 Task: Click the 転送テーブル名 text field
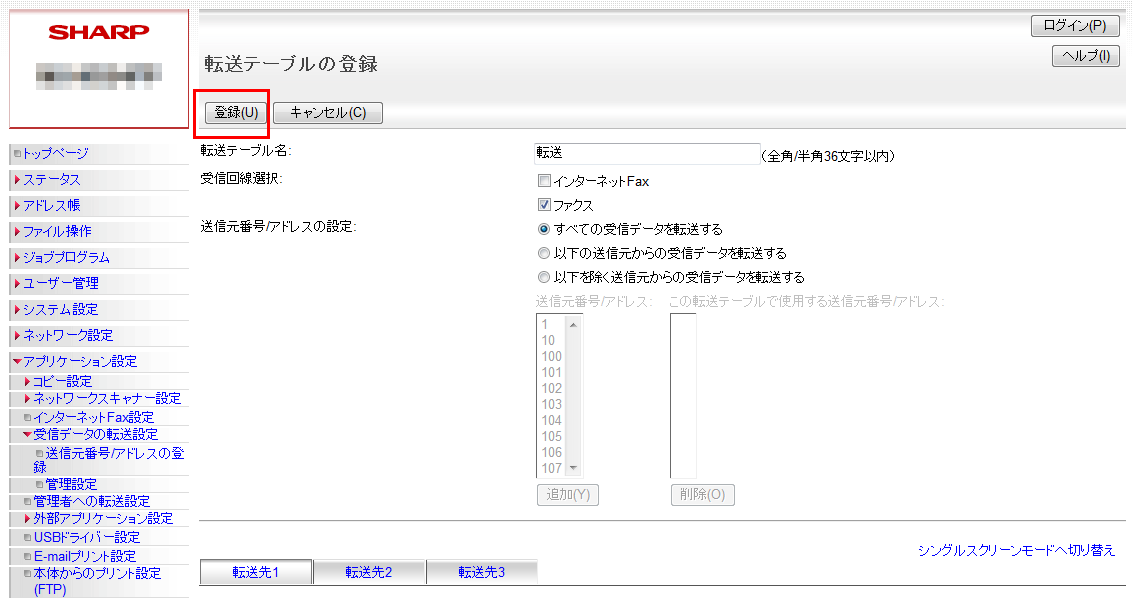click(x=647, y=153)
